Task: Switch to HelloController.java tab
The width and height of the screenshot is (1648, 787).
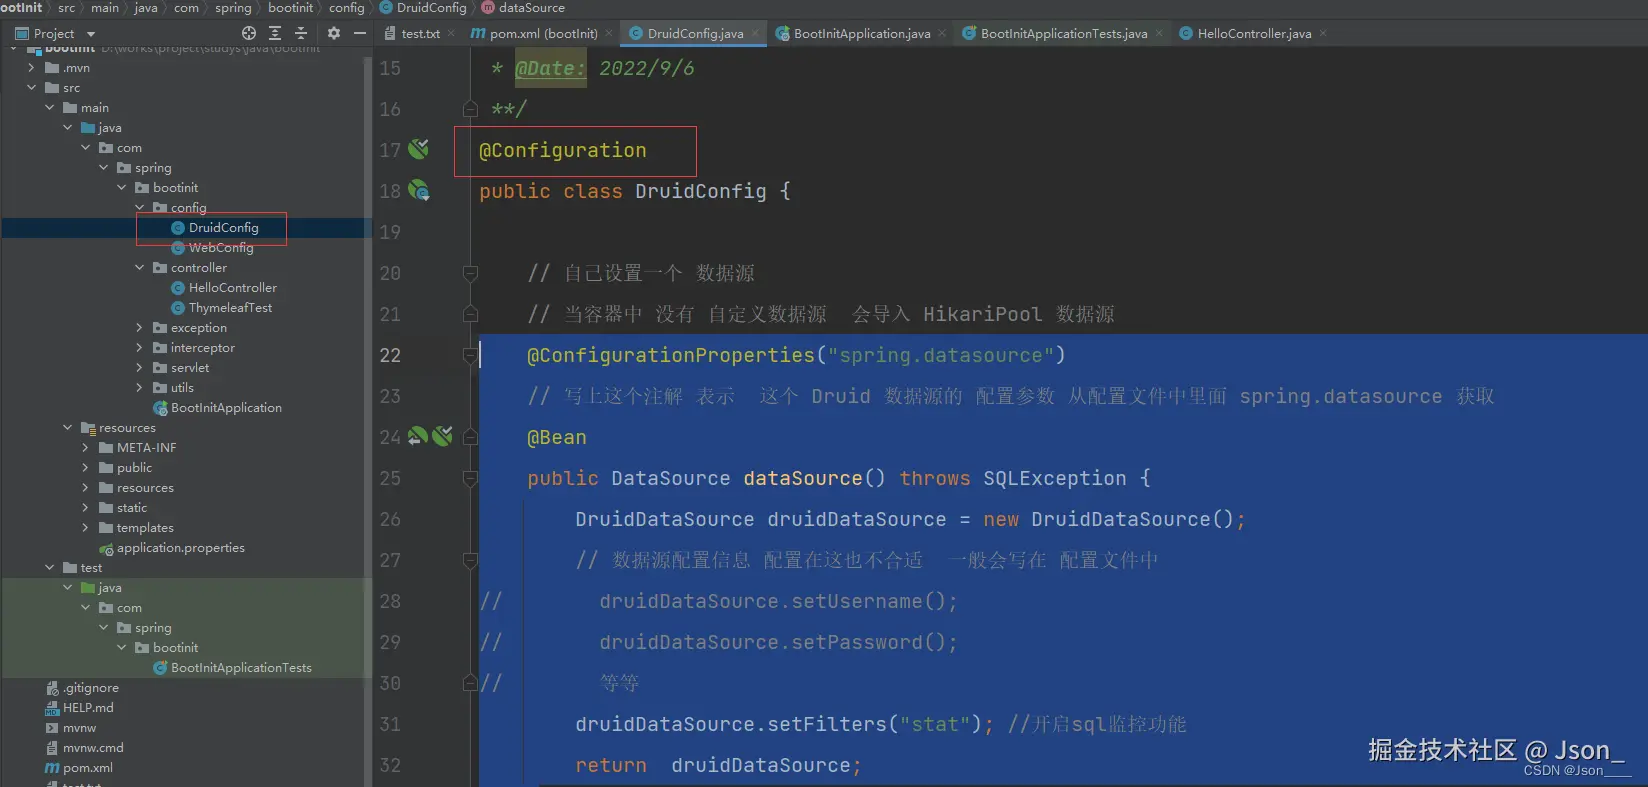Action: click(x=1254, y=34)
